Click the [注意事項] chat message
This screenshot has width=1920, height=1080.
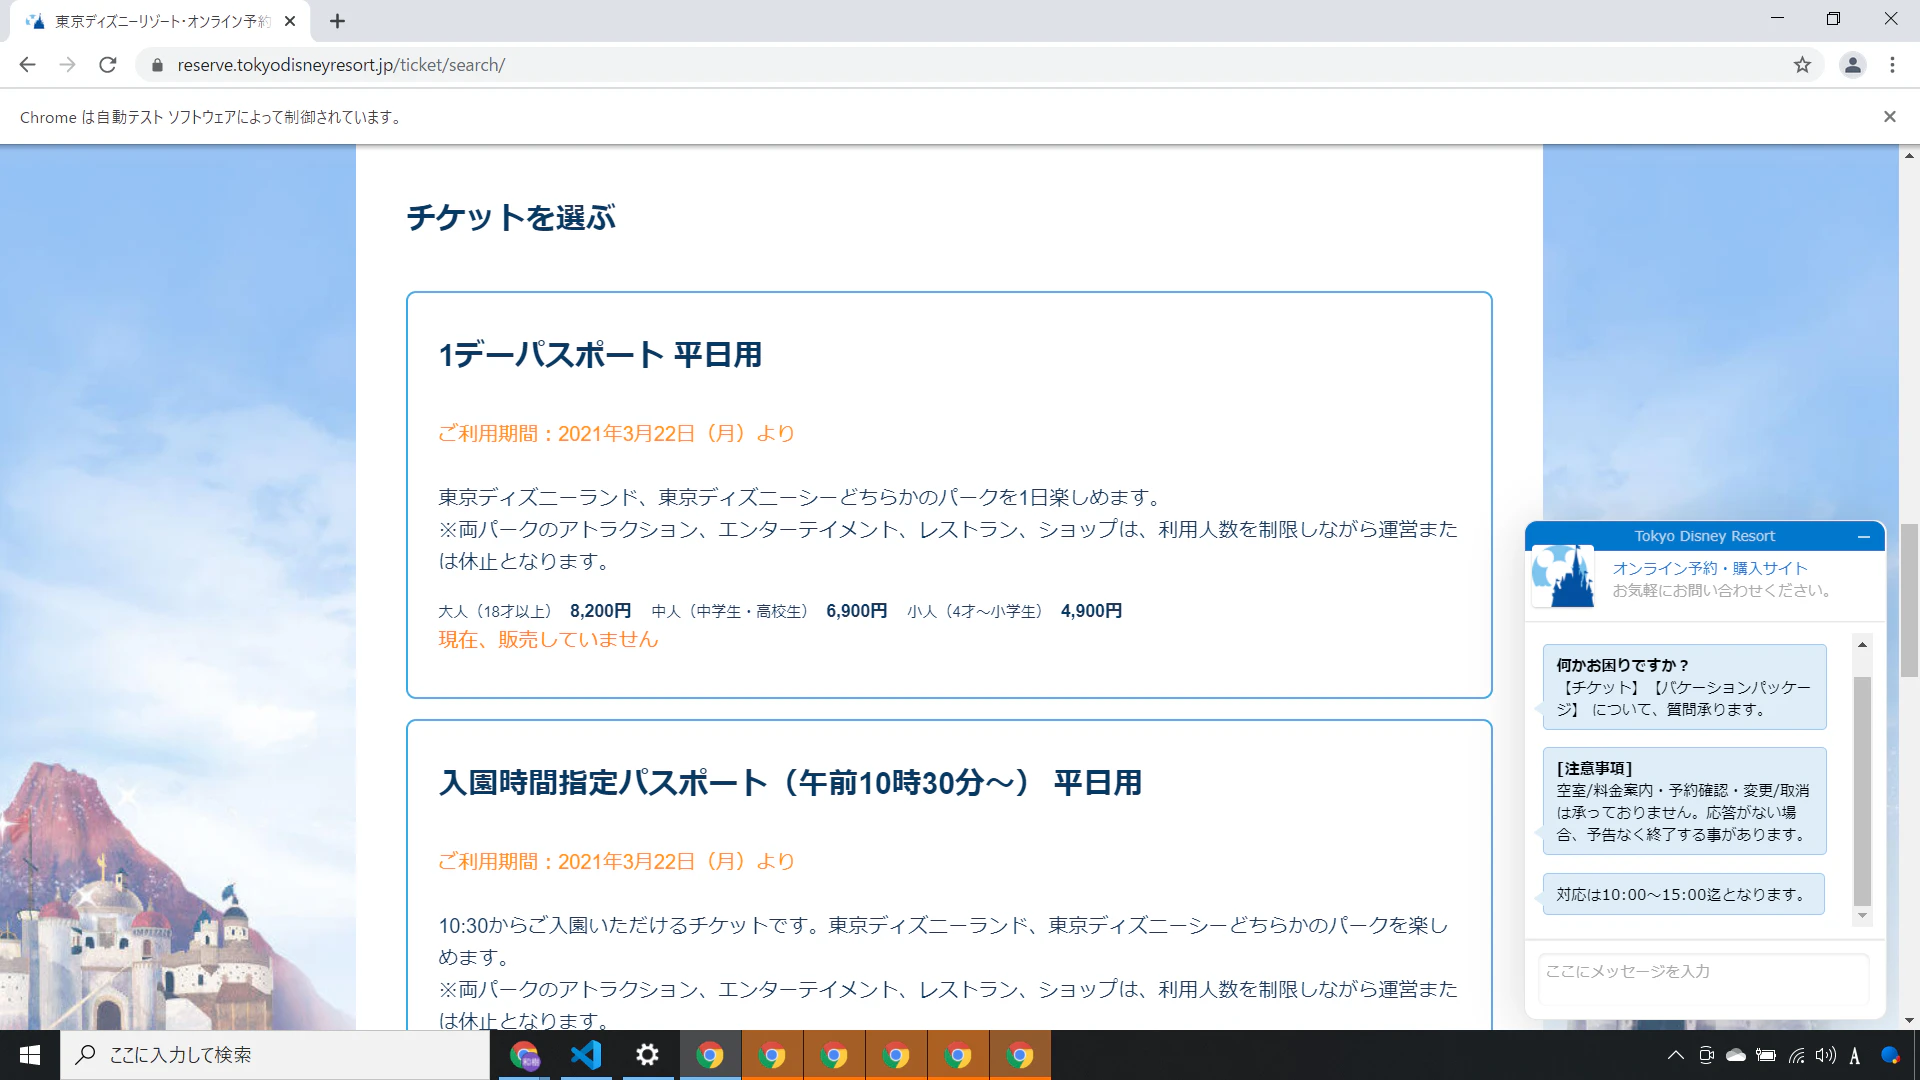(1684, 801)
